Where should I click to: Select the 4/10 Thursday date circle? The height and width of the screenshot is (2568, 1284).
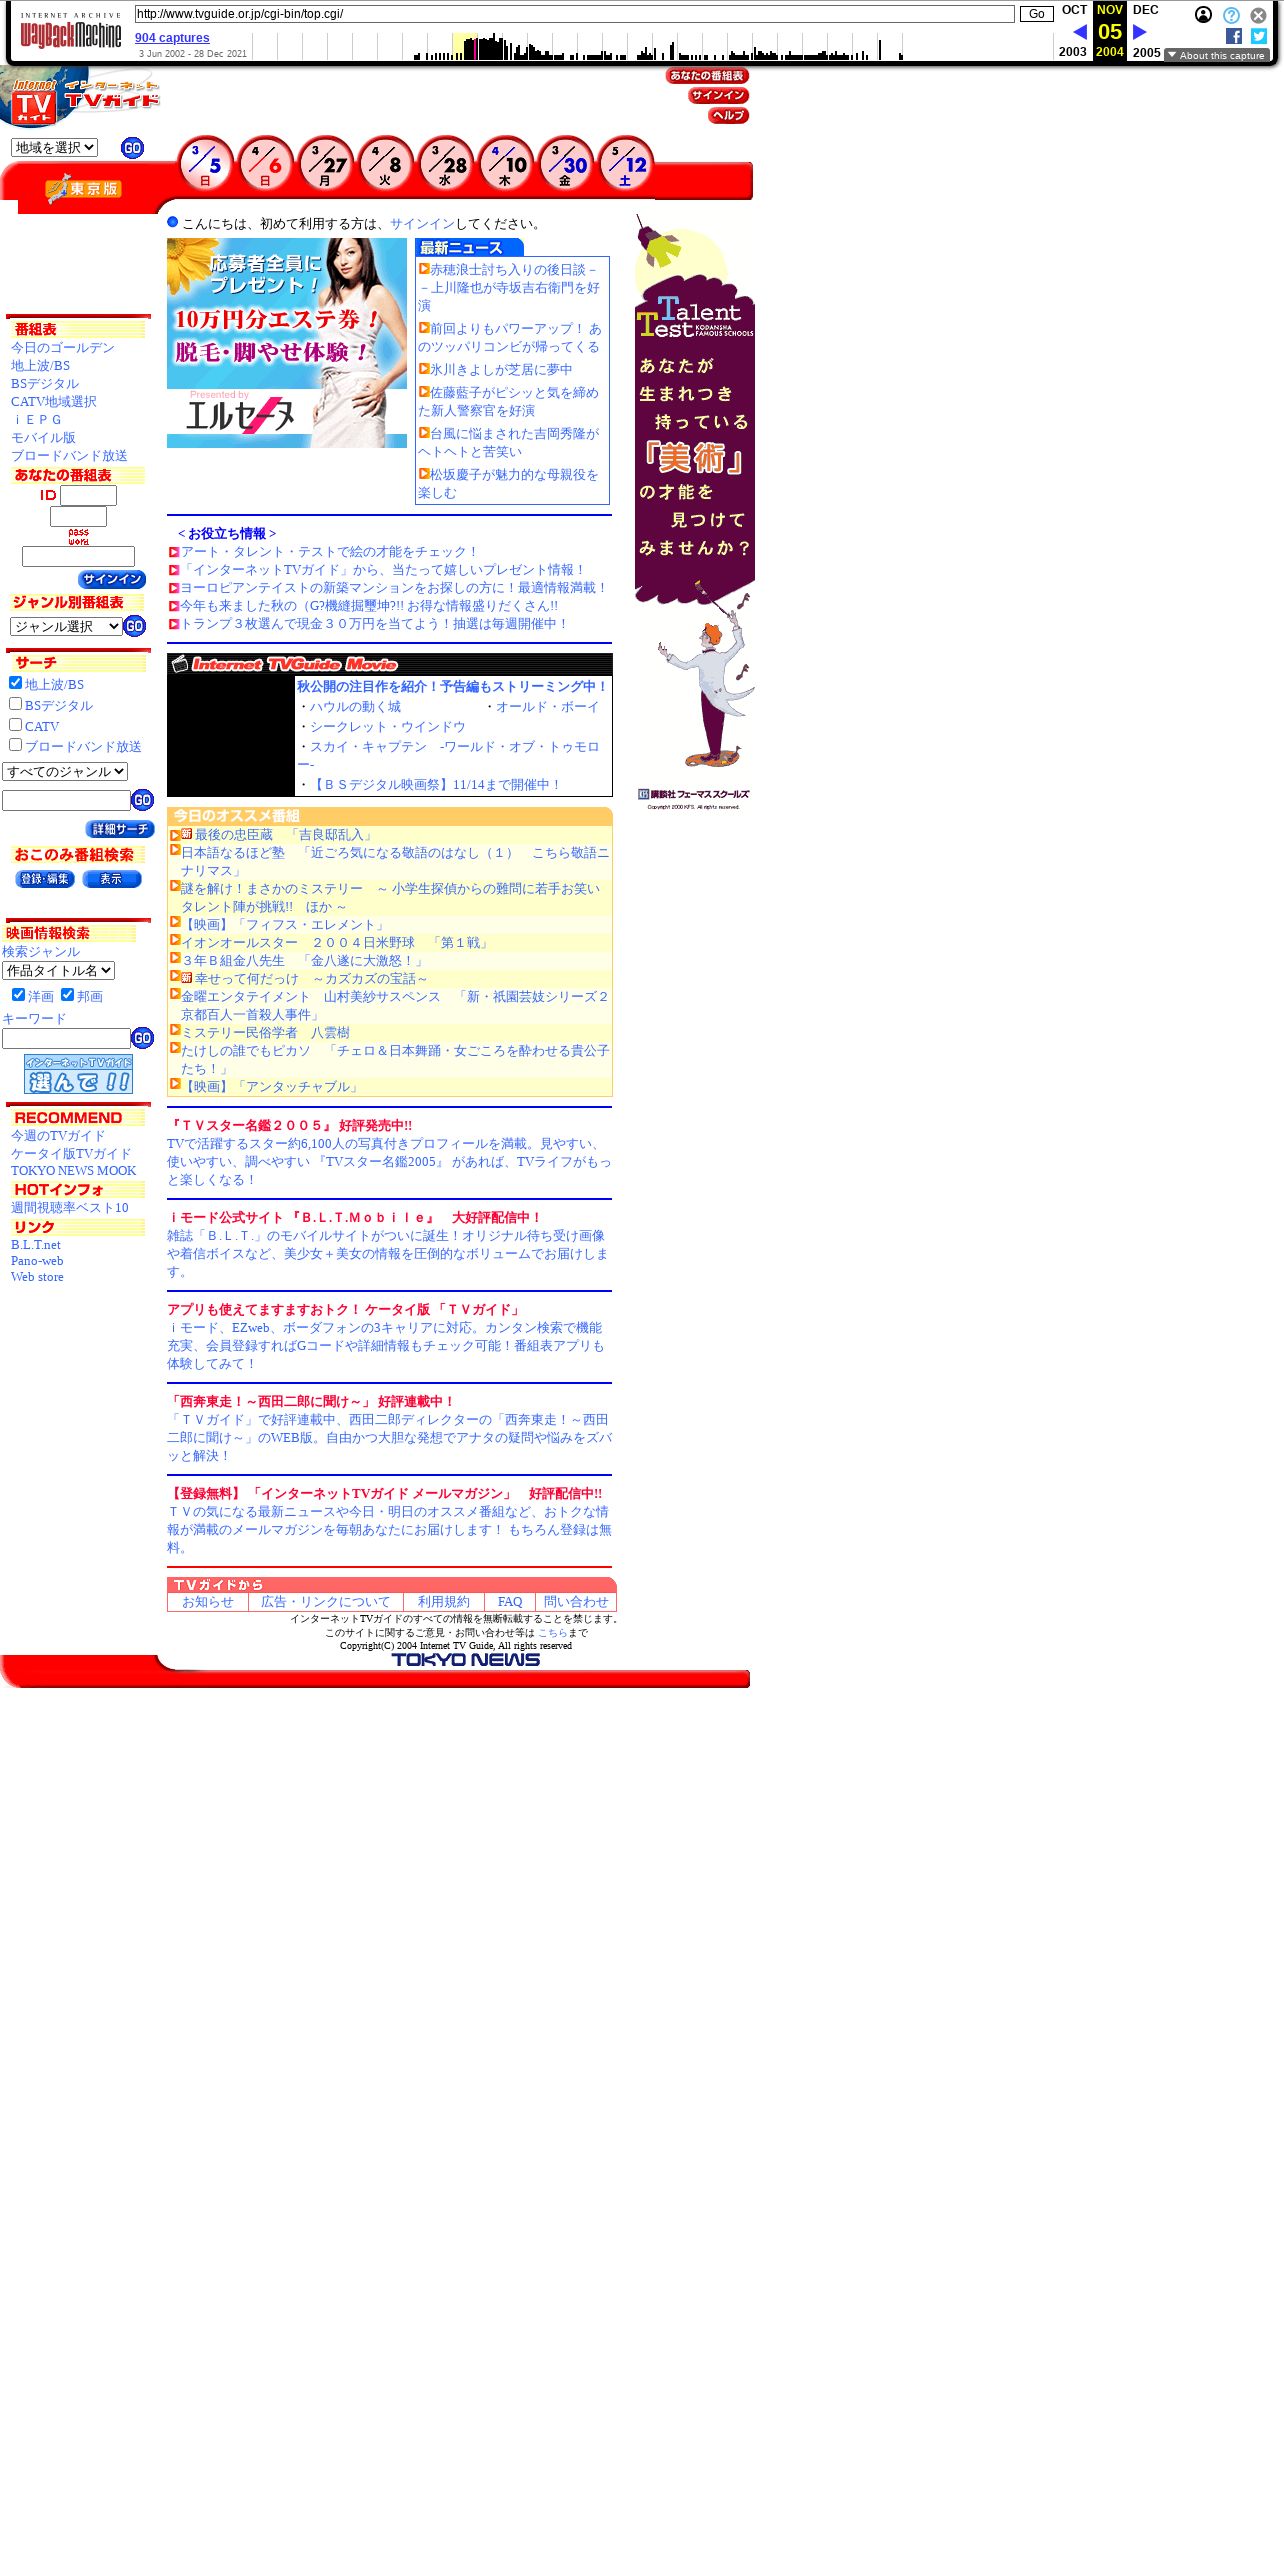click(506, 163)
